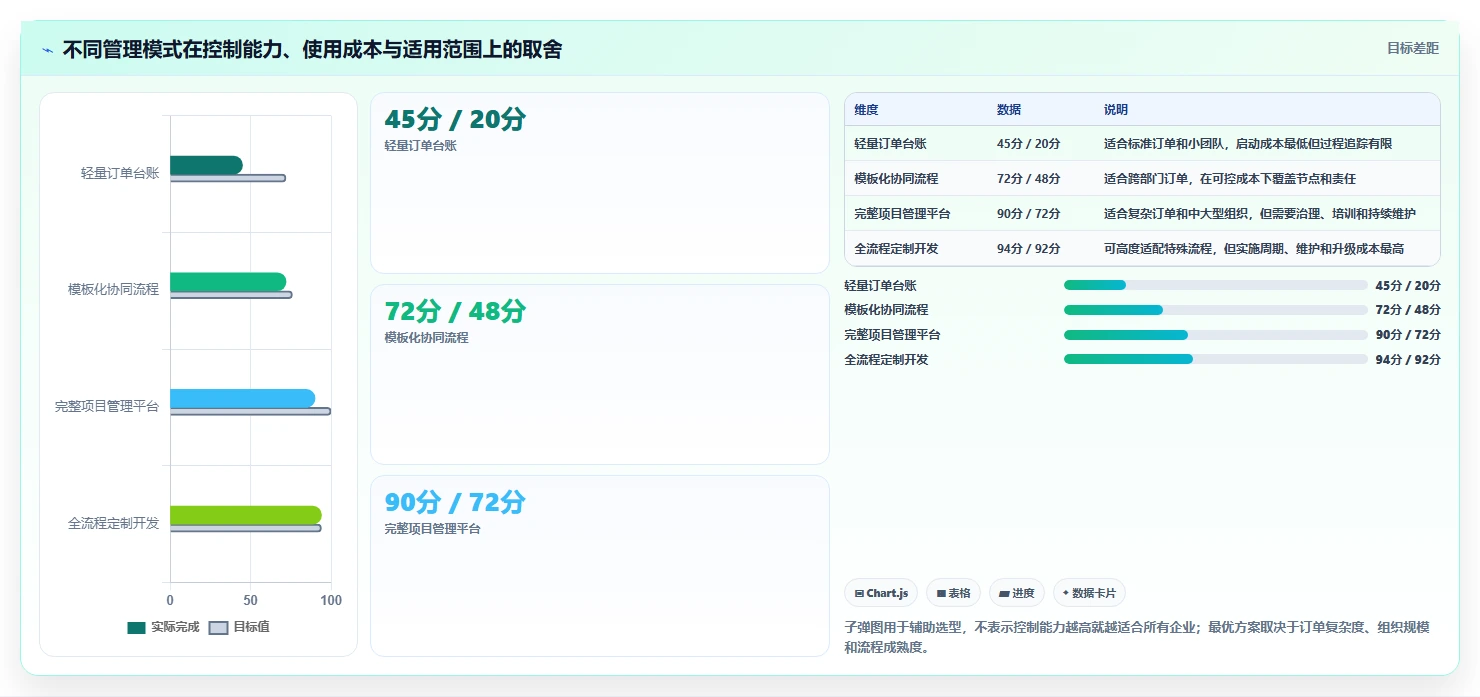Screen dimensions: 1480x697
Task: Click the lime green 全流程定制开发 actual bar
Action: point(246,515)
